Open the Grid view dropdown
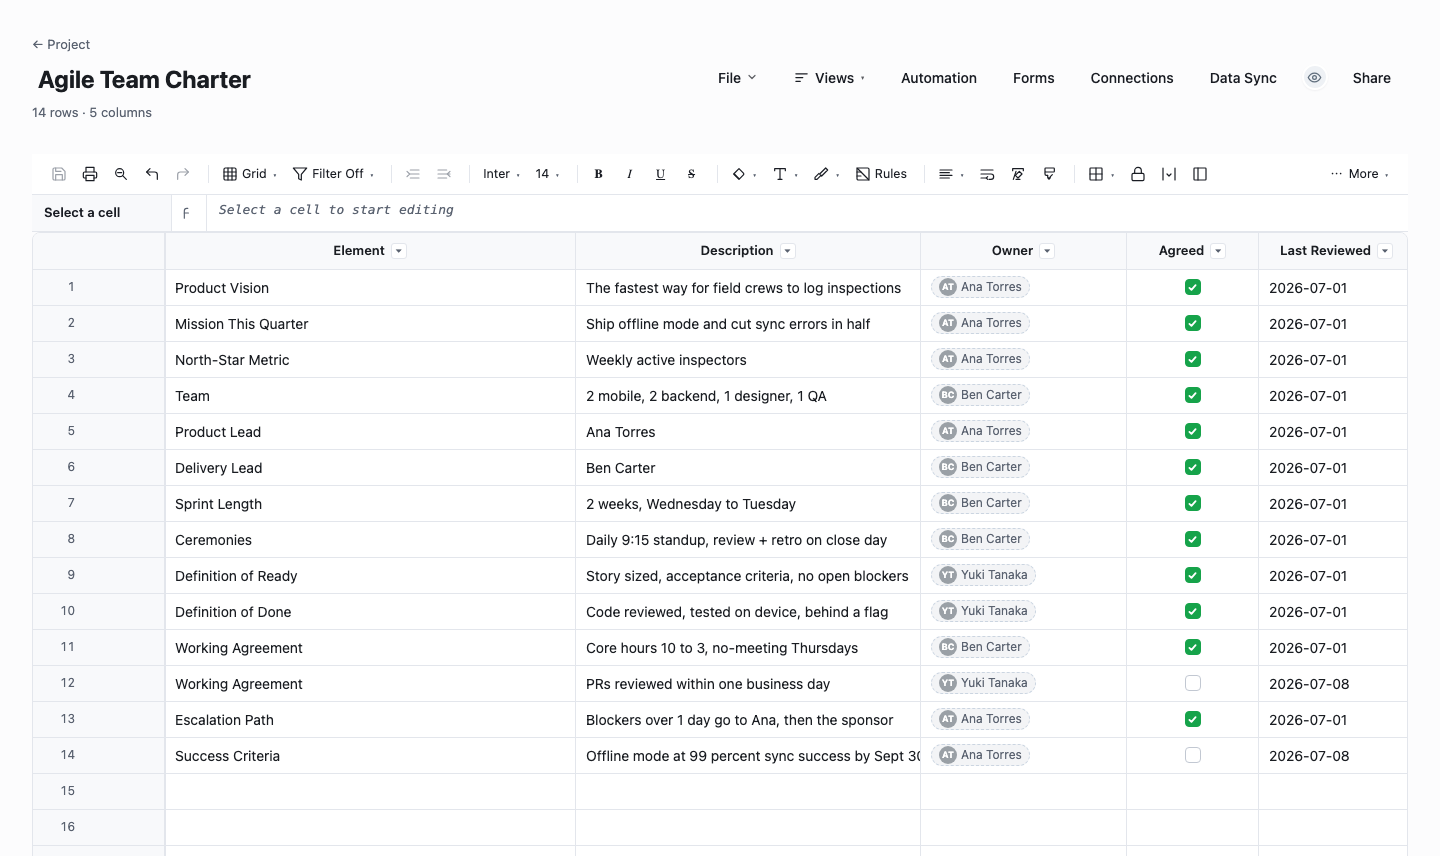The height and width of the screenshot is (856, 1440). tap(250, 174)
